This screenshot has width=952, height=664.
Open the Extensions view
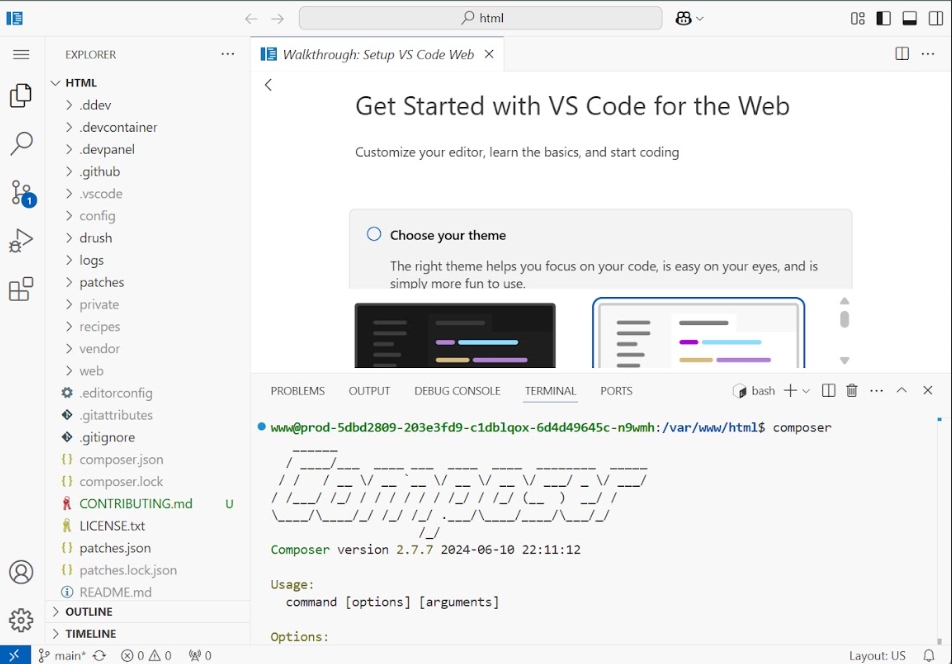tap(22, 288)
